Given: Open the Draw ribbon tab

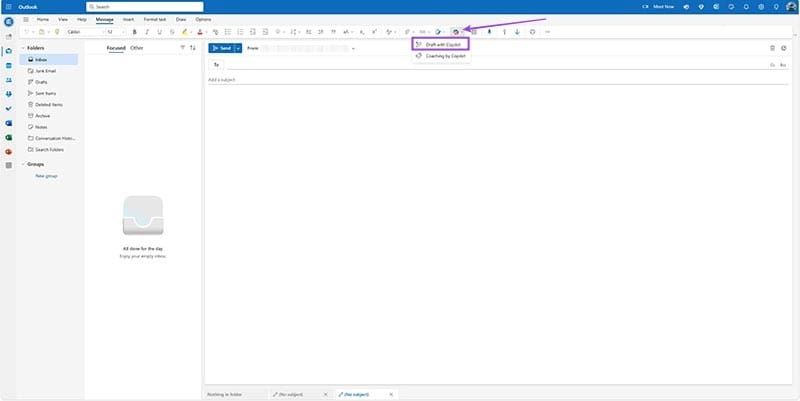Looking at the screenshot, I should [x=181, y=19].
